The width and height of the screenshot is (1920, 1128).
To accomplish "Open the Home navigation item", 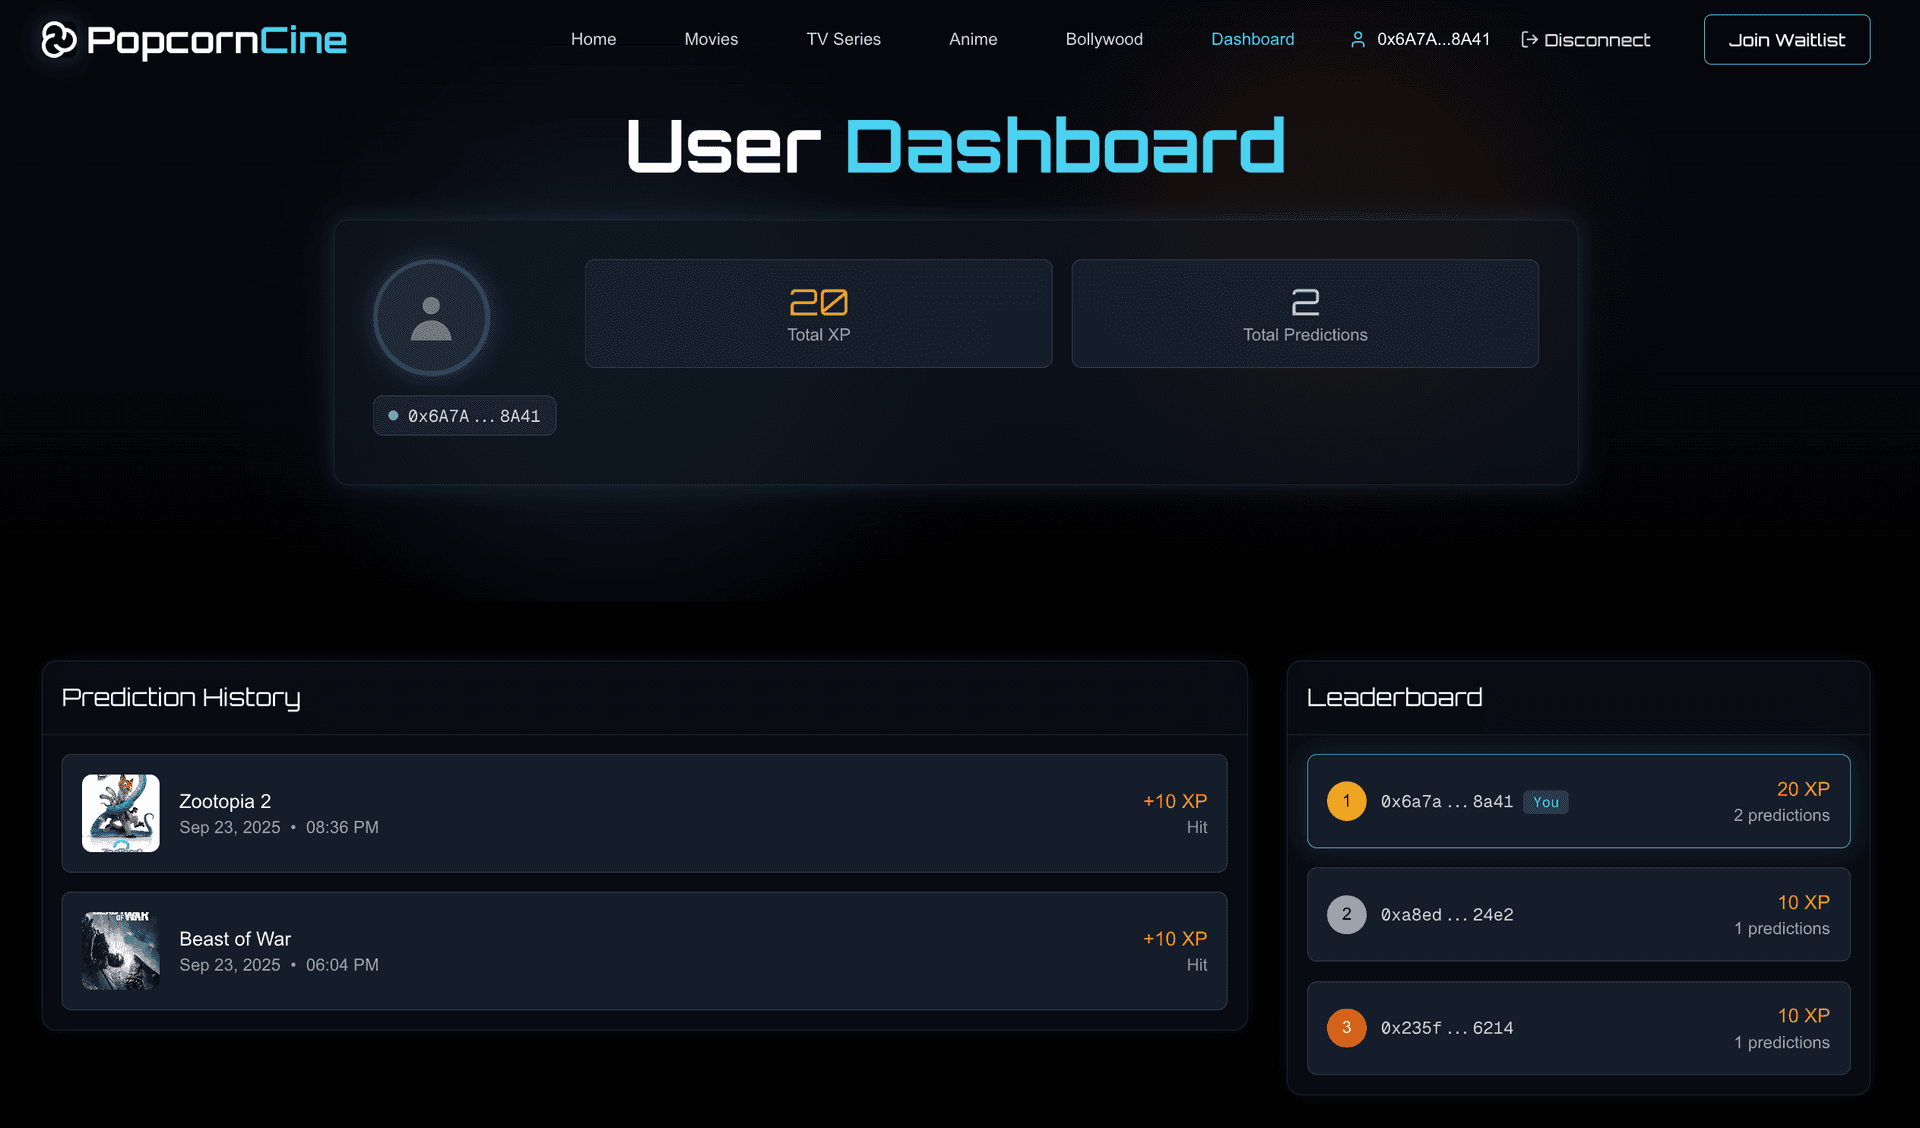I will pyautogui.click(x=593, y=39).
